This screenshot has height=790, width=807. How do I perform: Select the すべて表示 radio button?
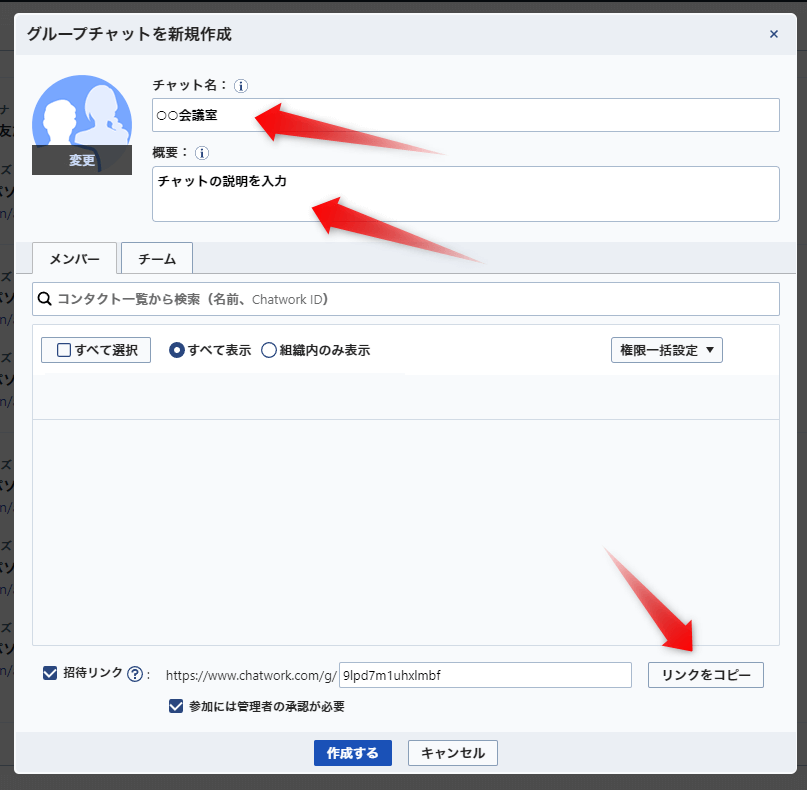pos(177,350)
